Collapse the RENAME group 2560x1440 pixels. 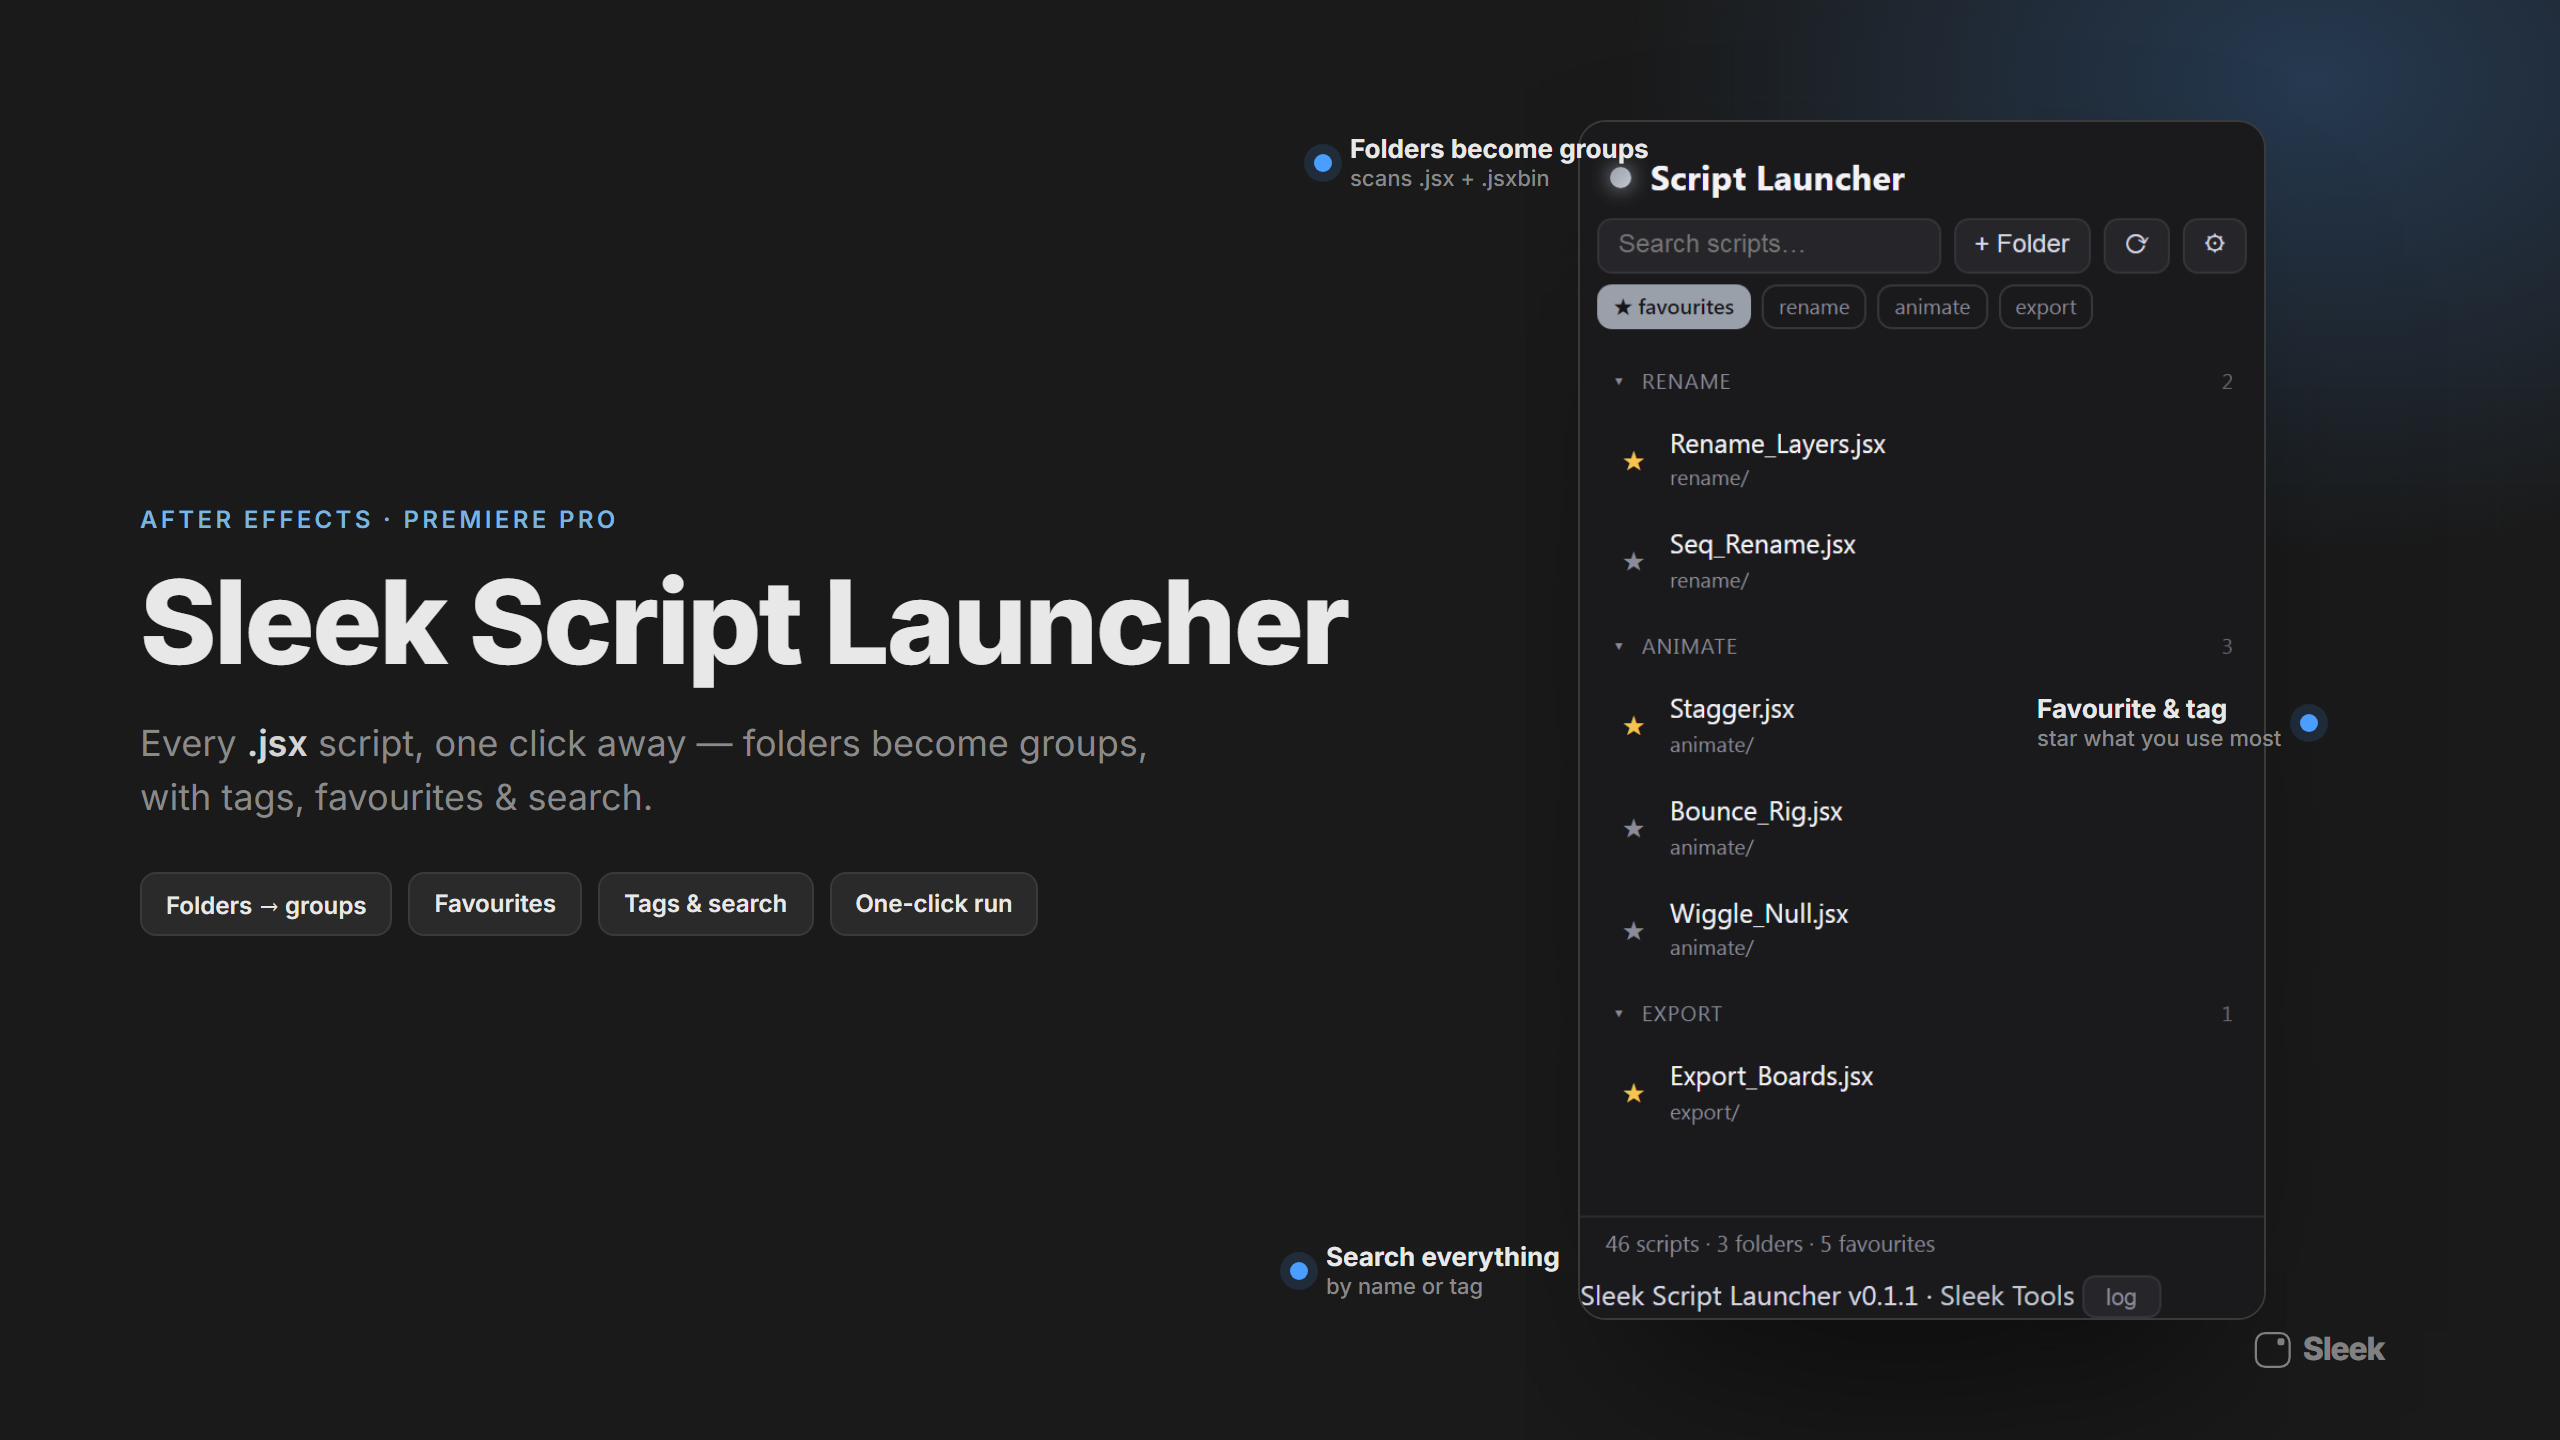click(x=1619, y=381)
